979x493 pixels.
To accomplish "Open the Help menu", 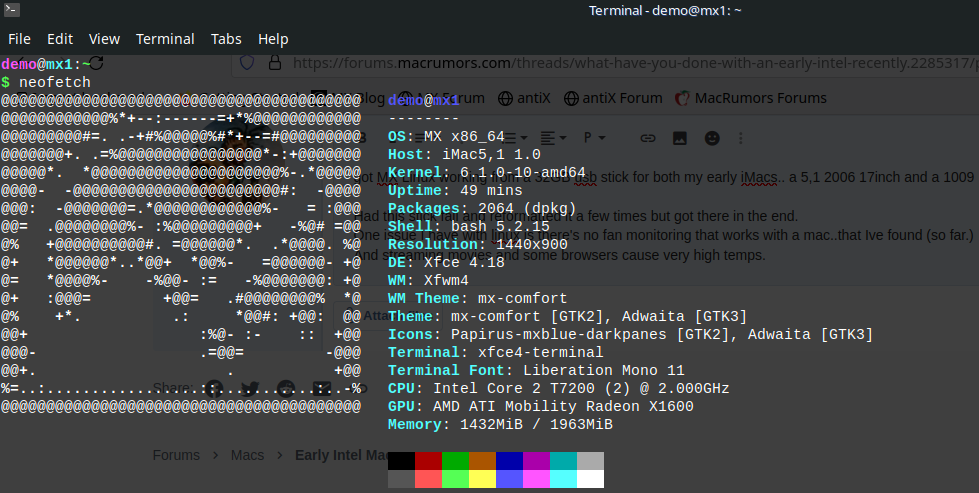I will pos(273,39).
